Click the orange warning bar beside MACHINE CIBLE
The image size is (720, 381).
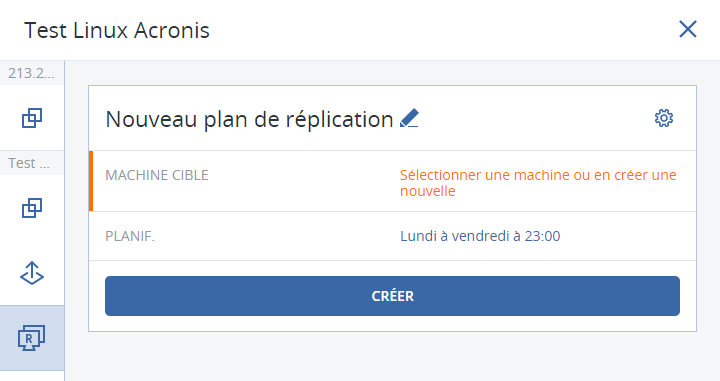[91, 181]
